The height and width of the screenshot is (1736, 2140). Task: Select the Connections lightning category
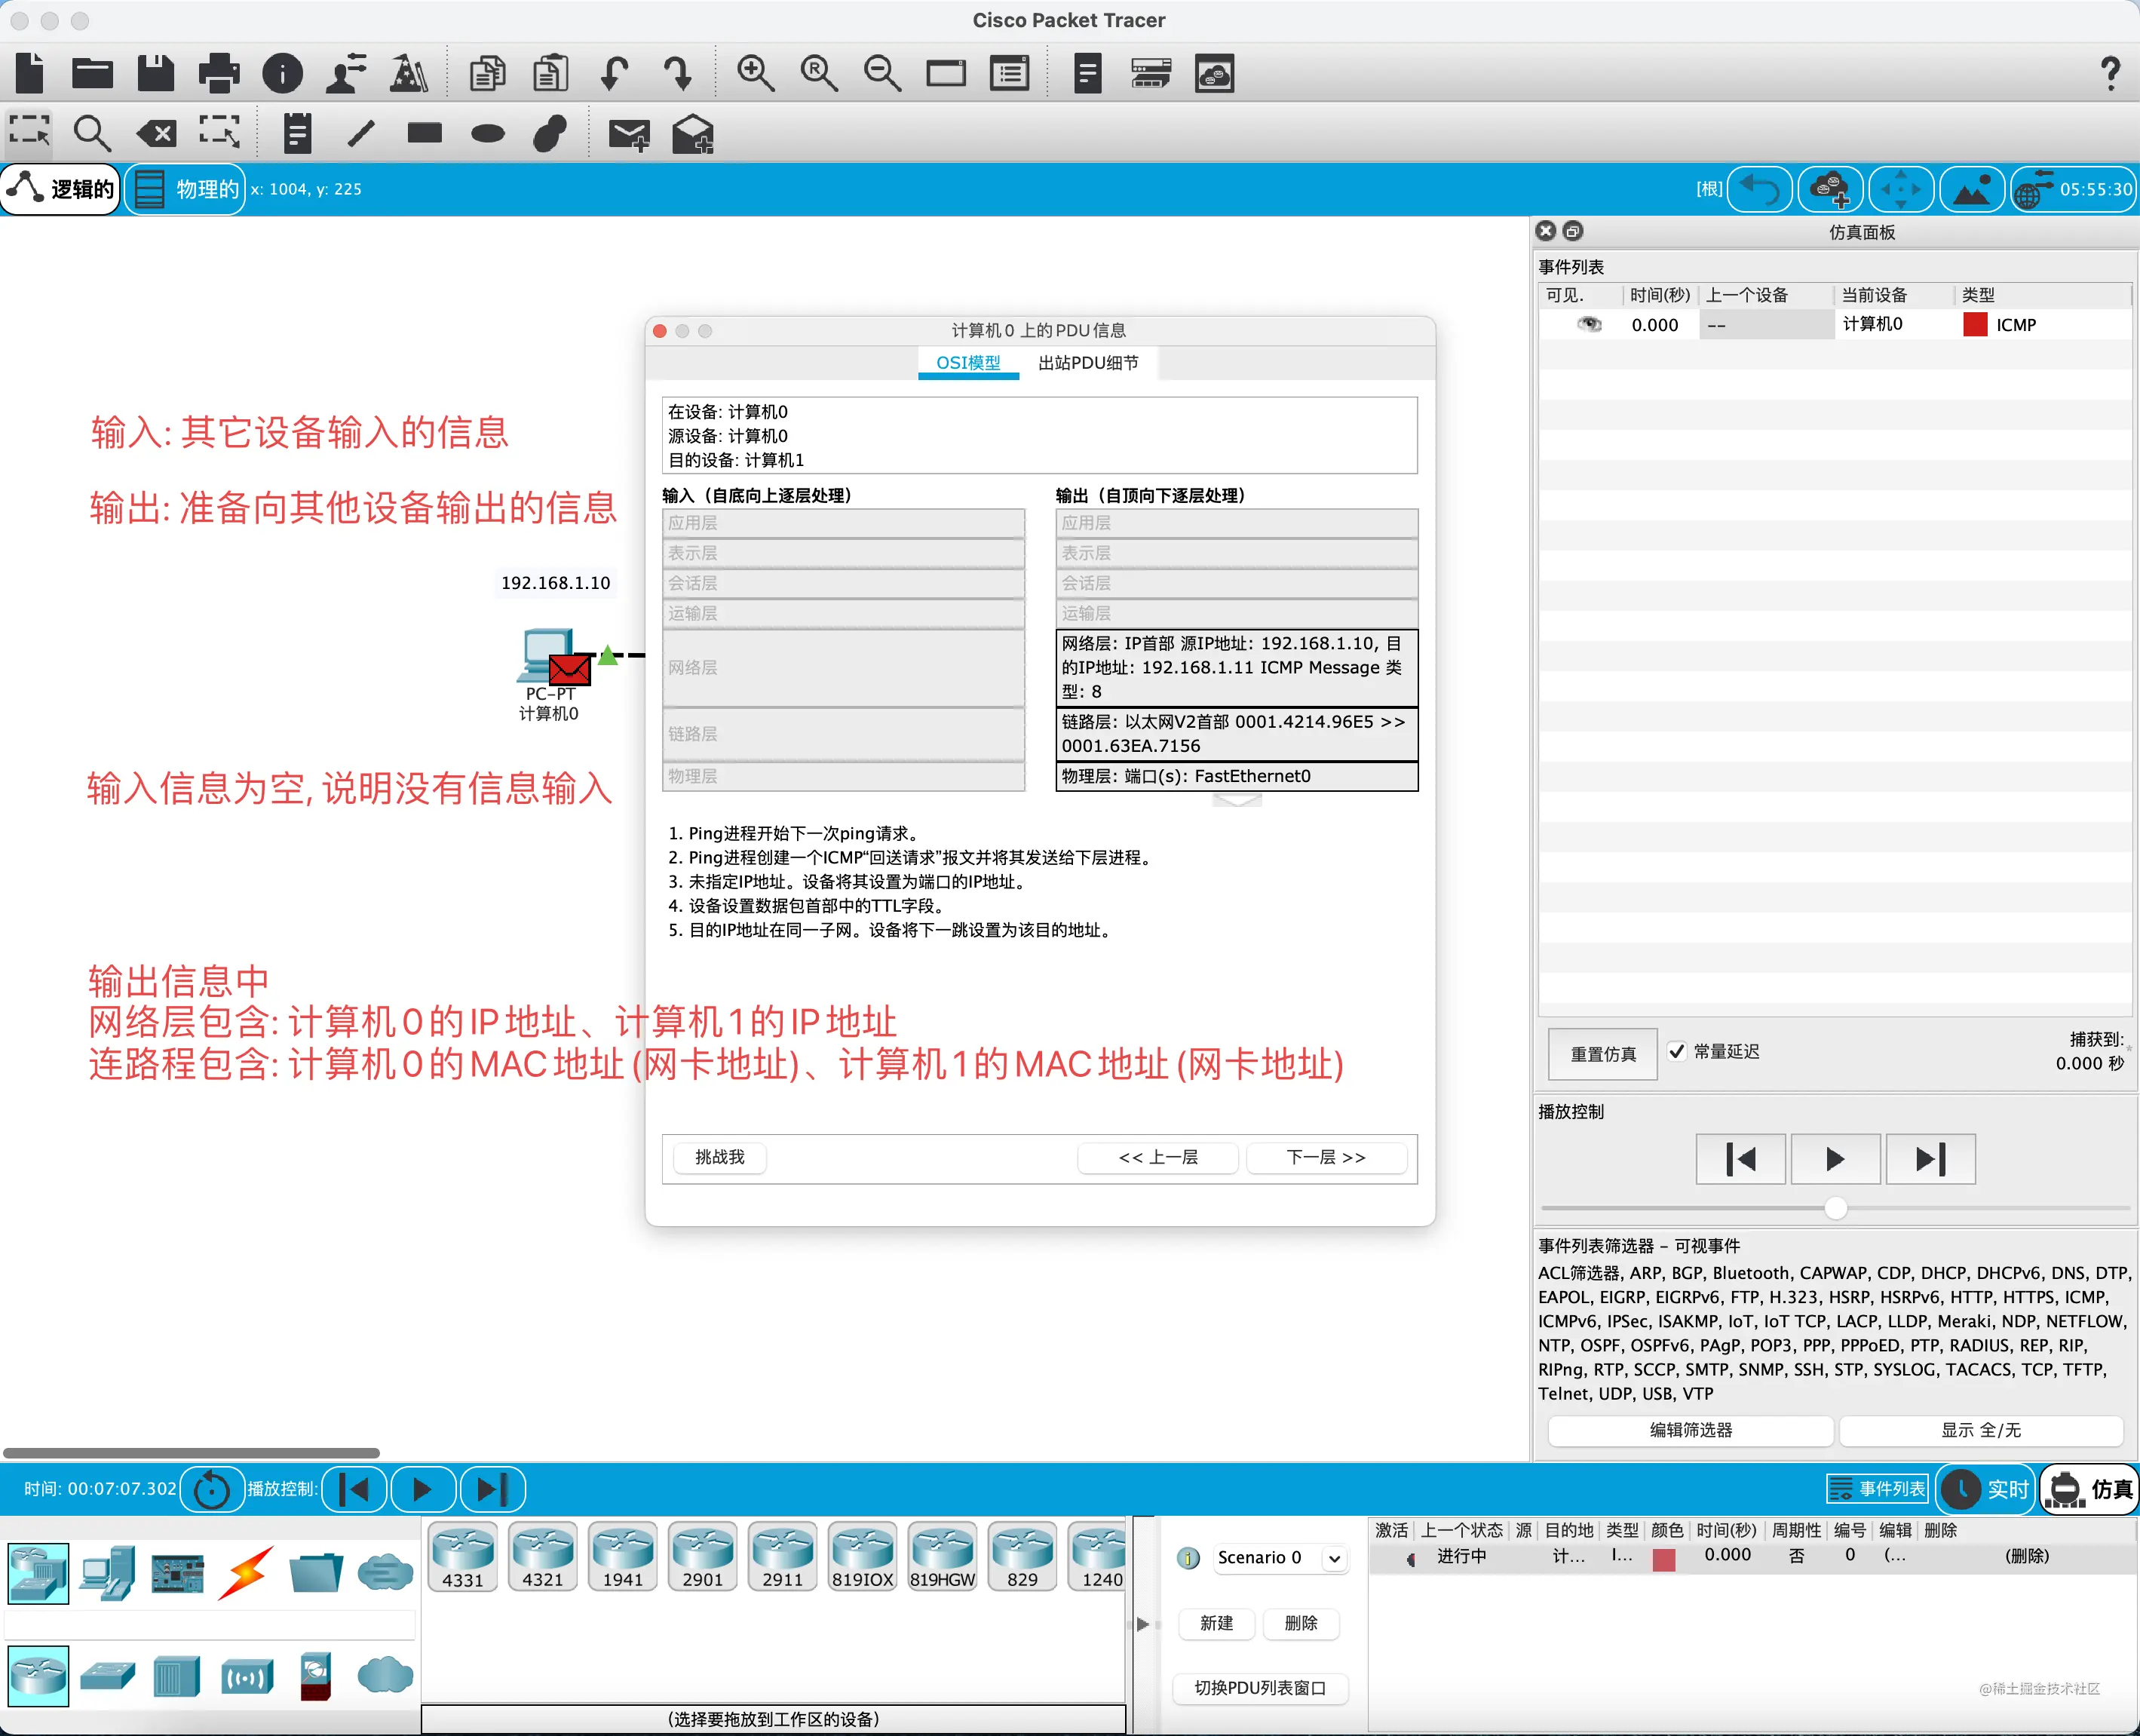pyautogui.click(x=246, y=1573)
